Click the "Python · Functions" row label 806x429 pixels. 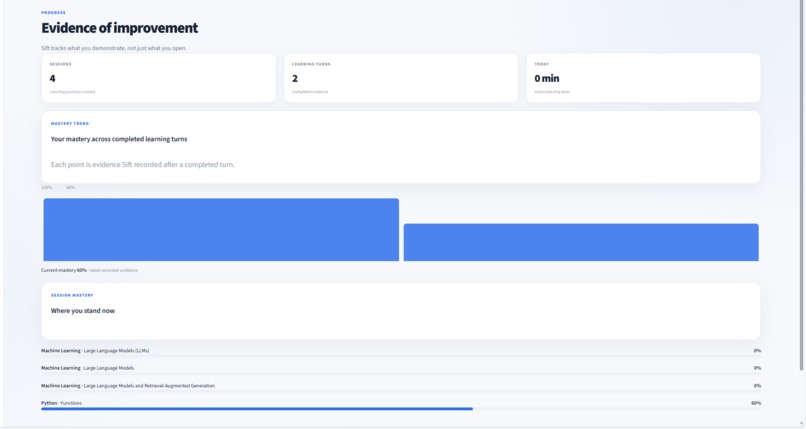coord(61,403)
